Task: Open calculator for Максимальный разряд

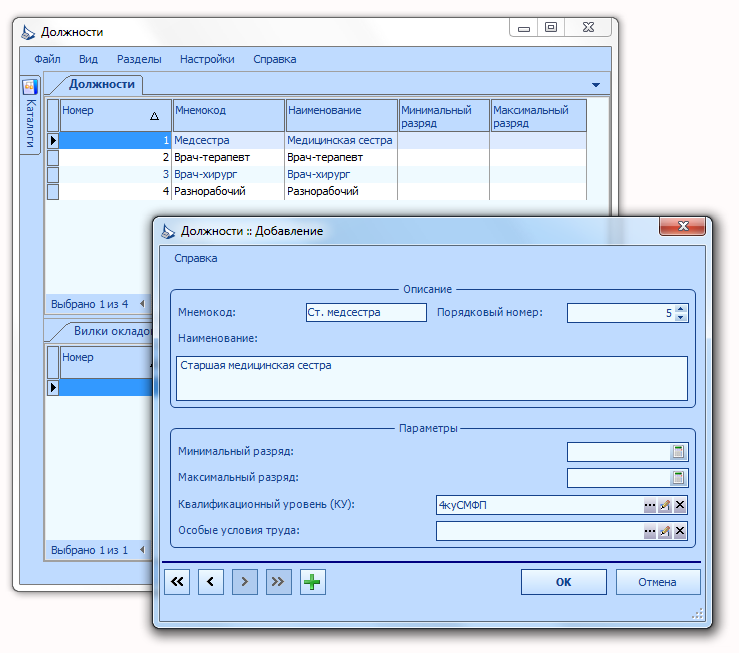Action: 678,478
